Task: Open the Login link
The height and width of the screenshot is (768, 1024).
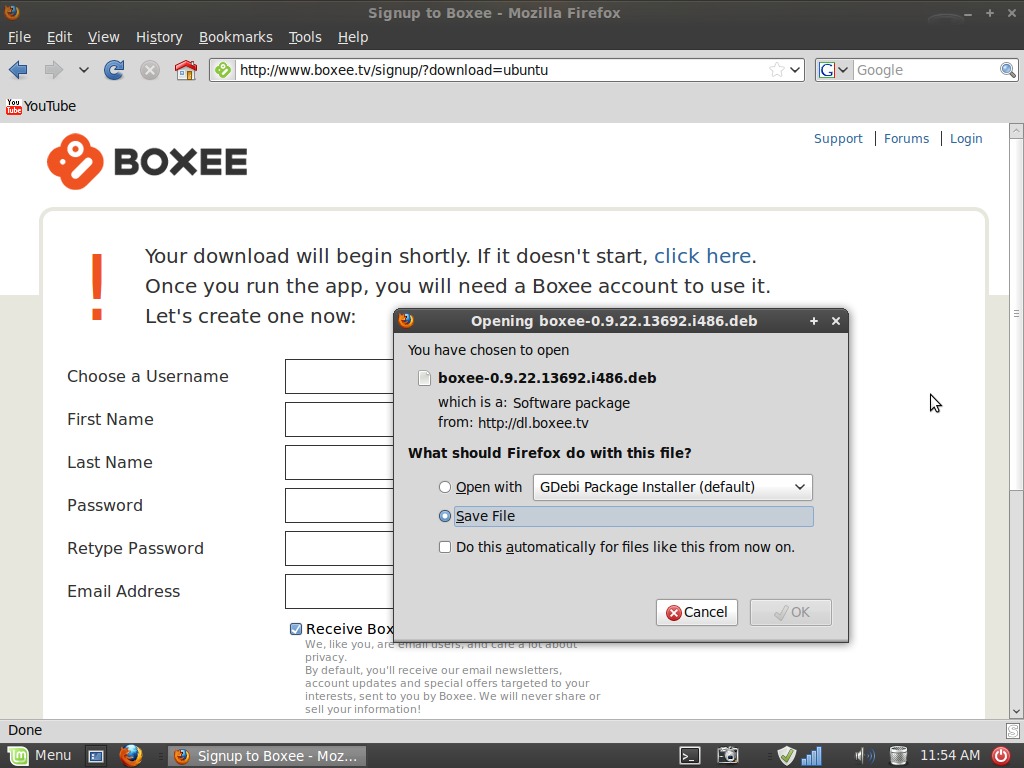Action: 966,138
